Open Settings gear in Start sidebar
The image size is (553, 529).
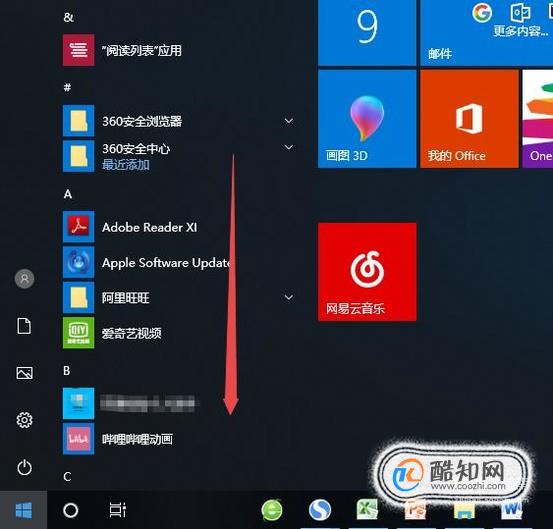coord(24,420)
